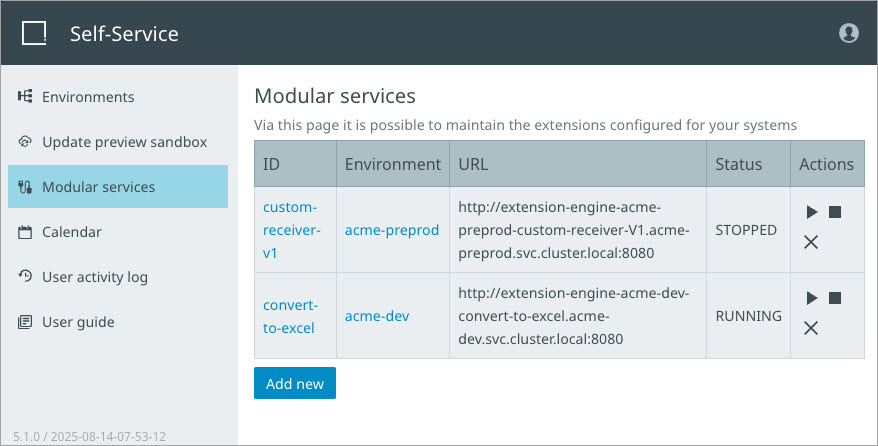Start the convert-to-excel service
Screen dimensions: 878x446
pos(812,298)
